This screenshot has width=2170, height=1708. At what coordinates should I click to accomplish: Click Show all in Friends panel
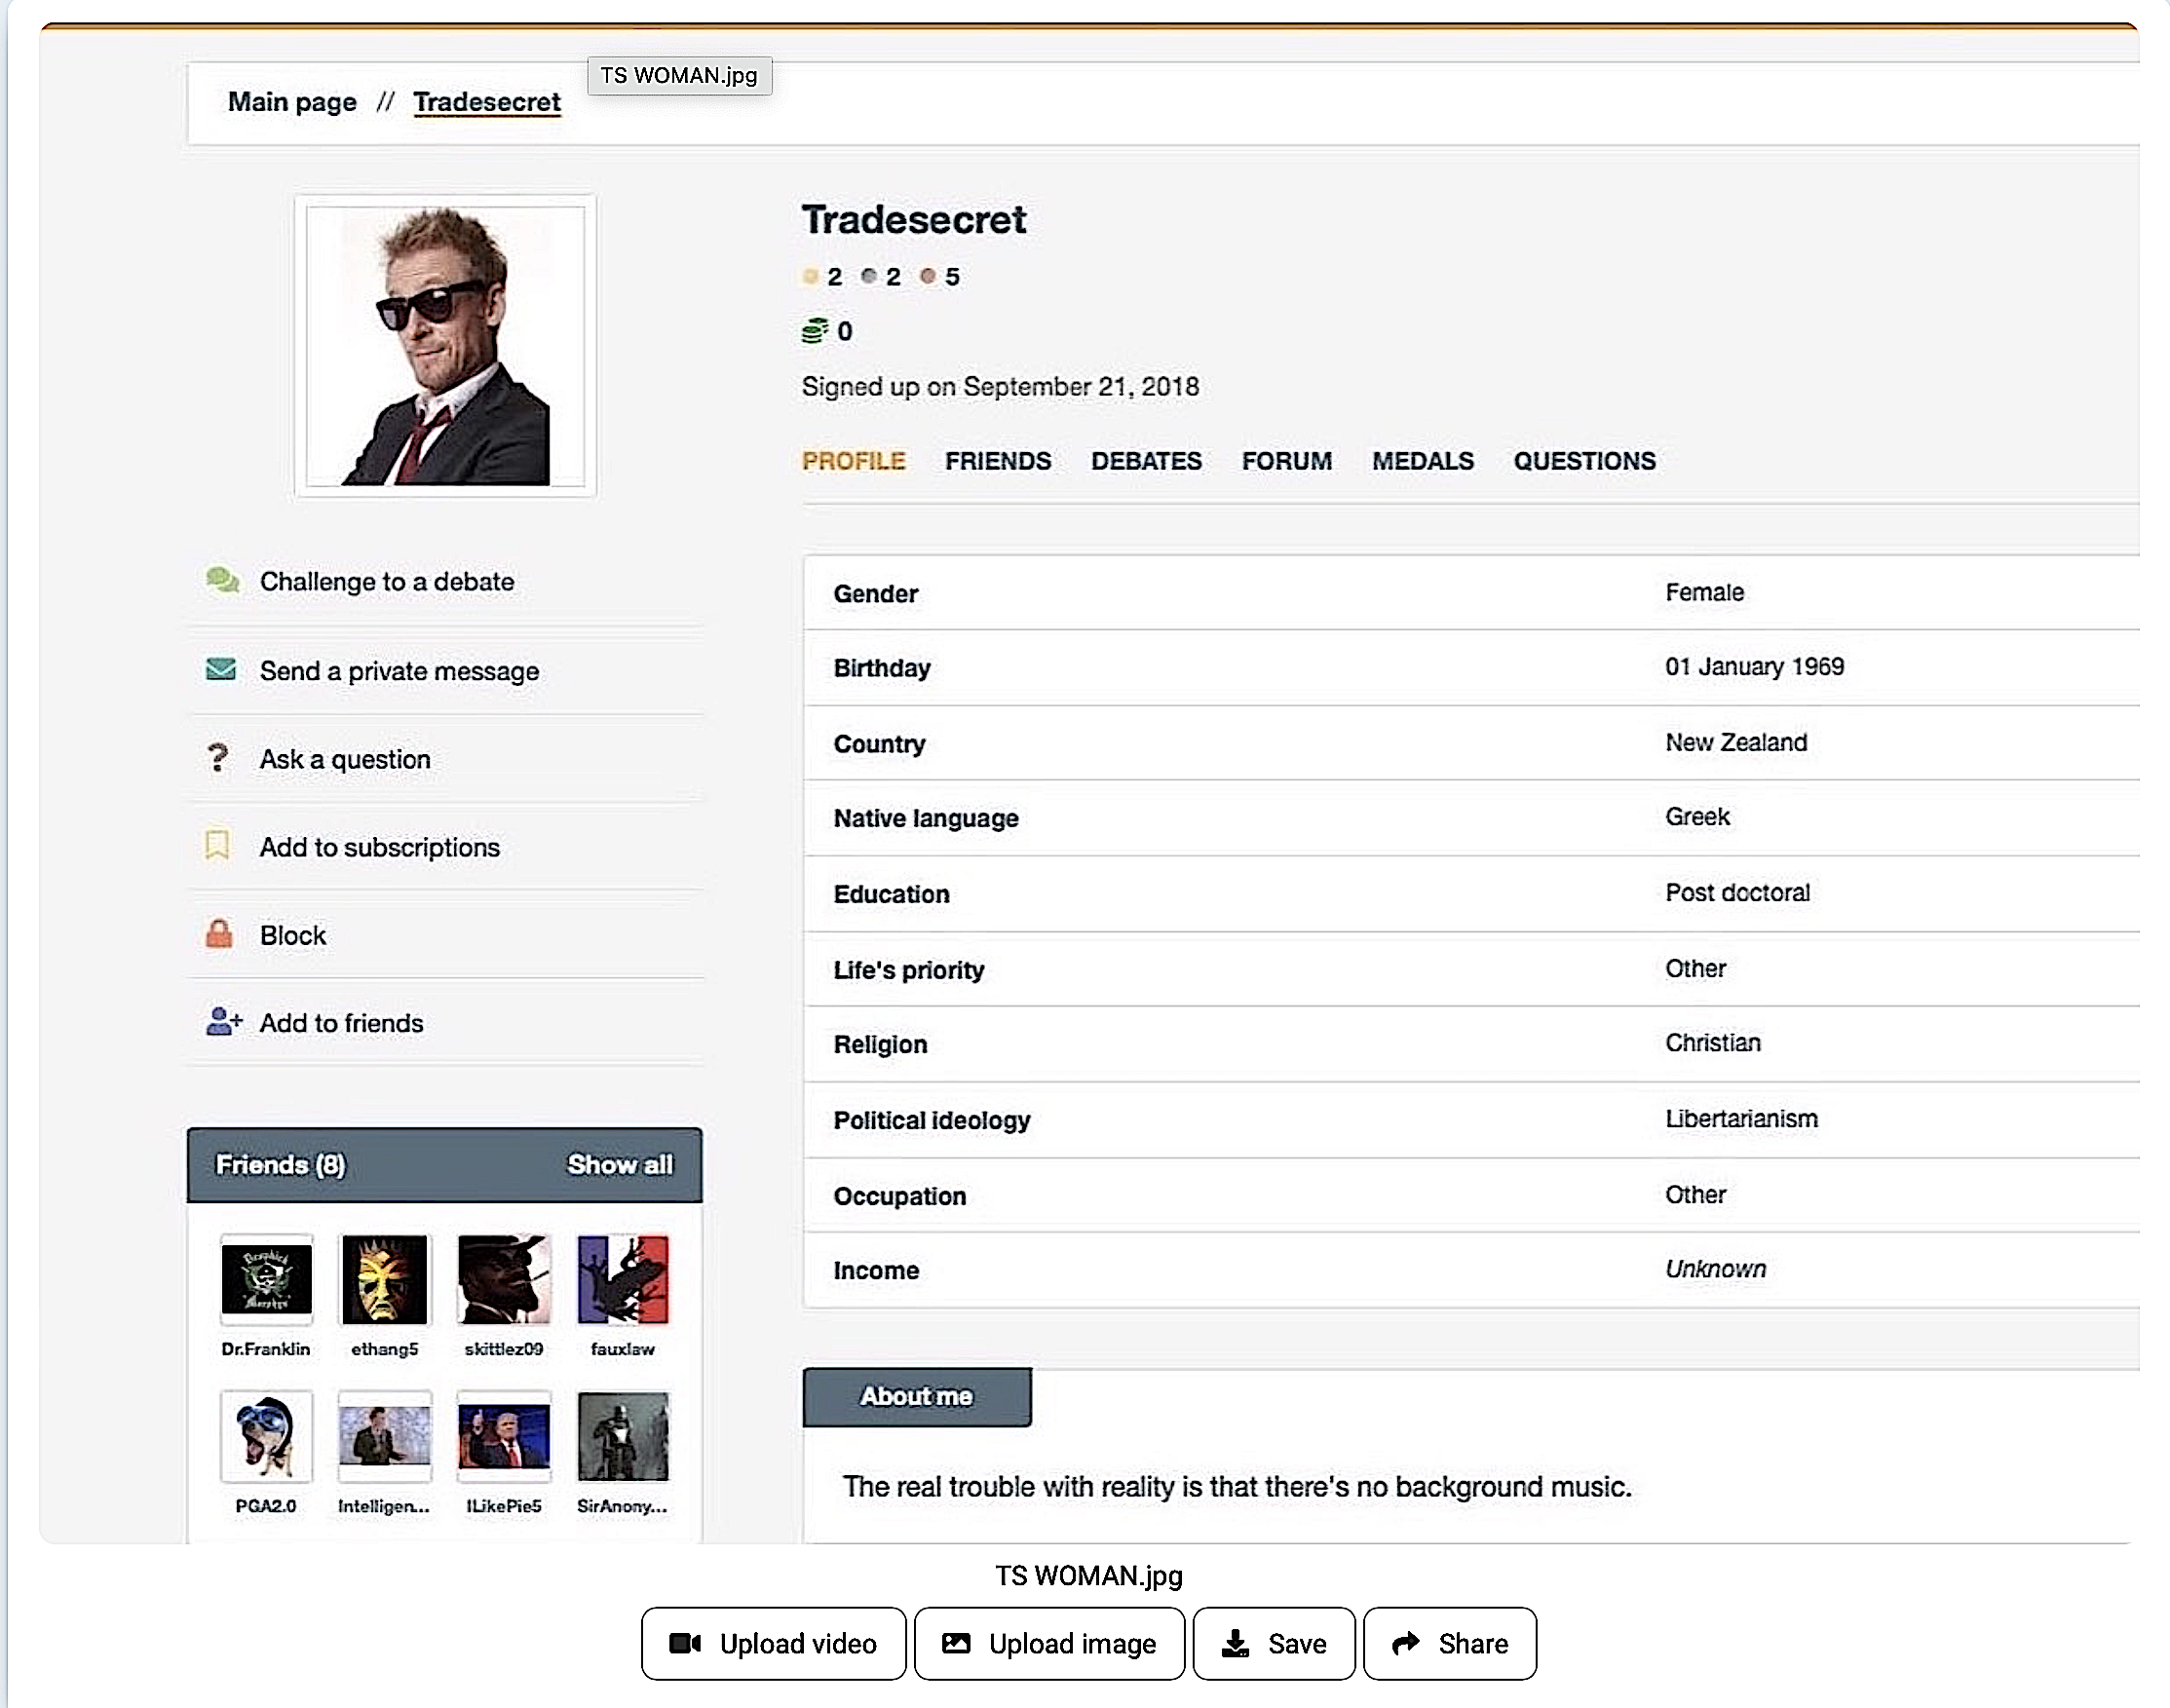tap(619, 1165)
